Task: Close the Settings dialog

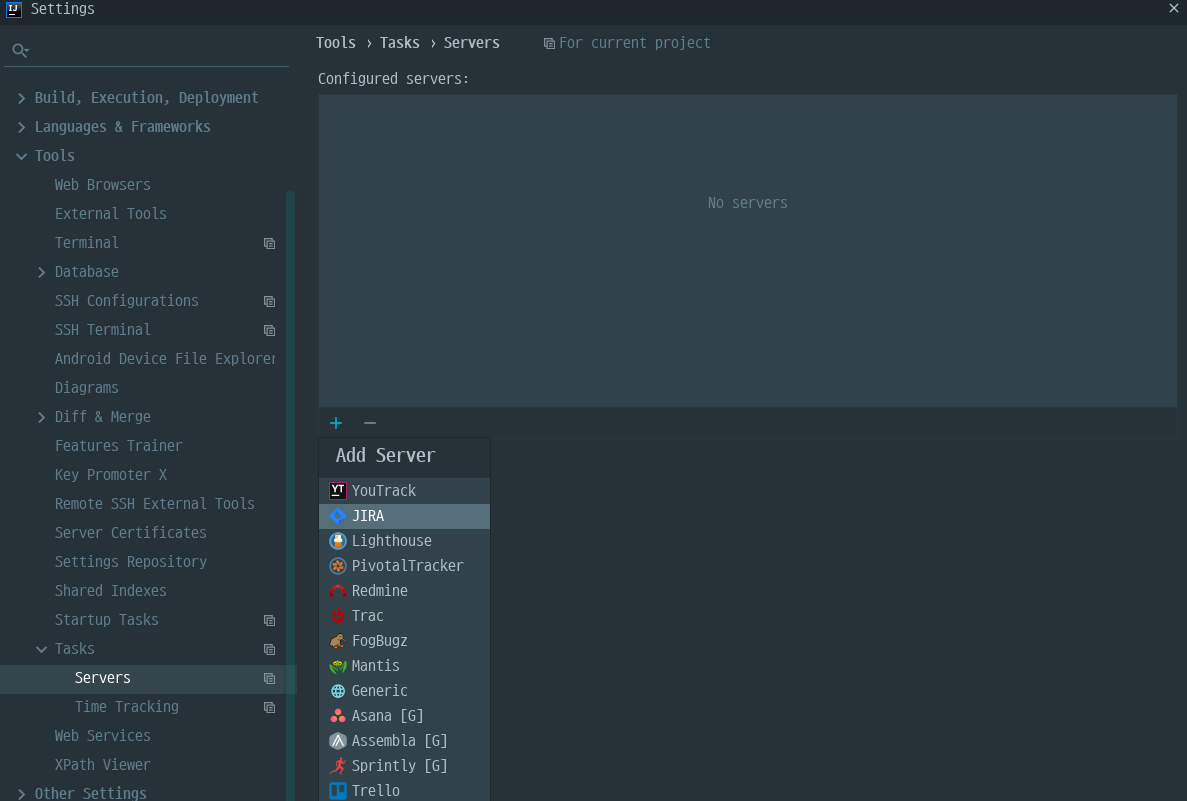Action: click(x=1173, y=8)
